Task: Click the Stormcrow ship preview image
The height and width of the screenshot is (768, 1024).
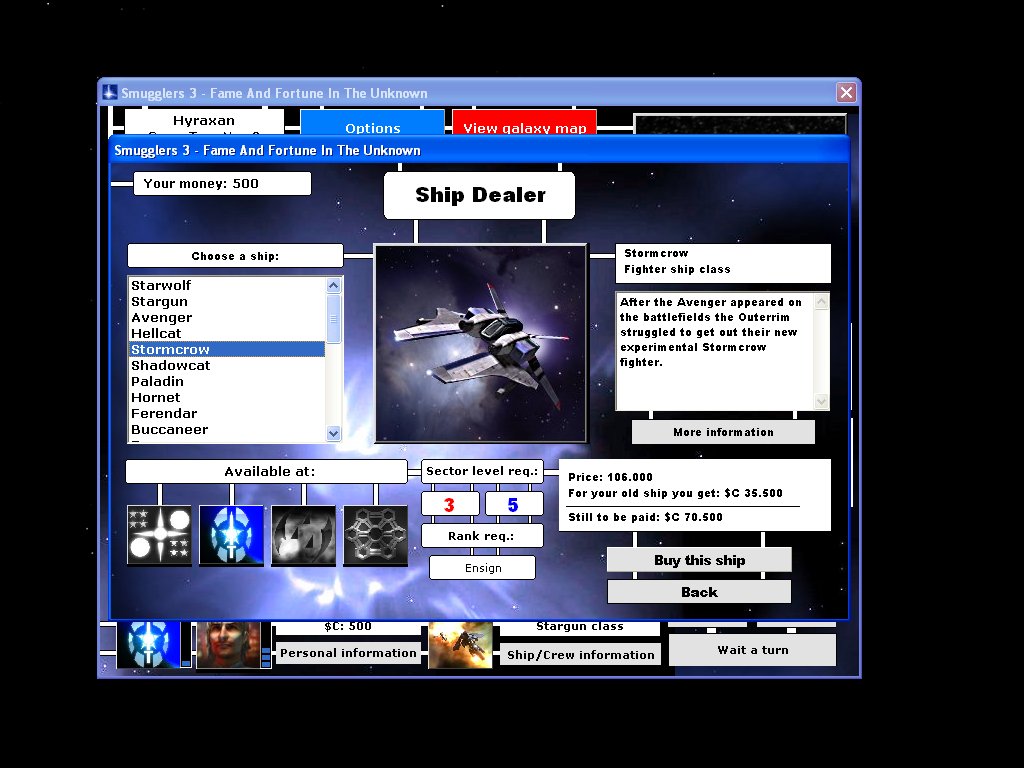Action: click(480, 343)
